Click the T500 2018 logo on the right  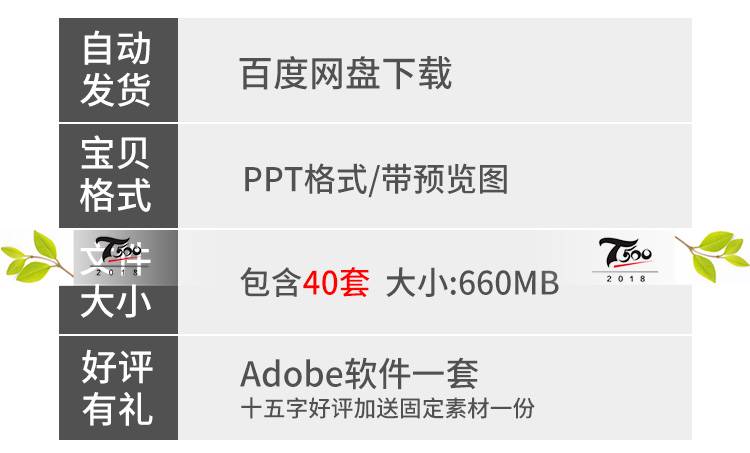click(x=625, y=259)
